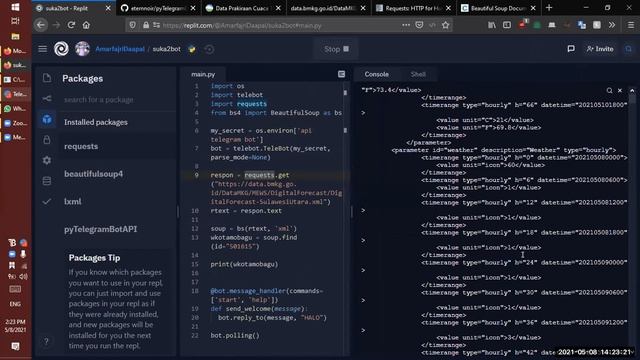Click the suka2bot repl name

click(167, 49)
